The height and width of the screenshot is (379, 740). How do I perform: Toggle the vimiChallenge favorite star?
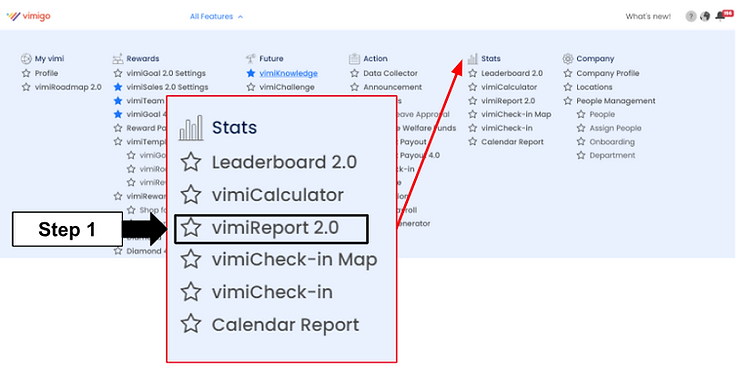(251, 87)
